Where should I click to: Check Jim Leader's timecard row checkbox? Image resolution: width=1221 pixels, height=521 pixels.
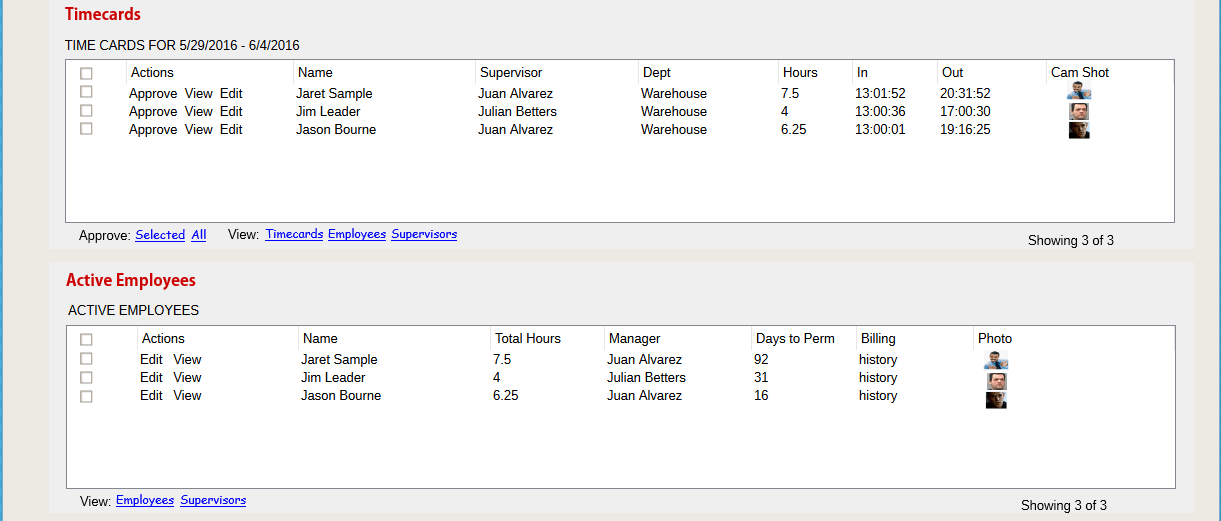[x=86, y=110]
